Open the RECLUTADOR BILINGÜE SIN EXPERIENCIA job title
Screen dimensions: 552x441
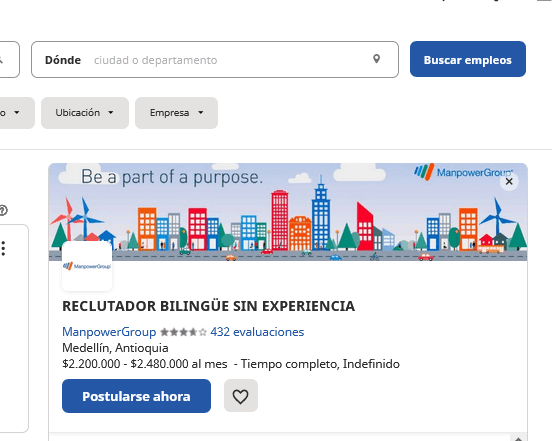208,306
